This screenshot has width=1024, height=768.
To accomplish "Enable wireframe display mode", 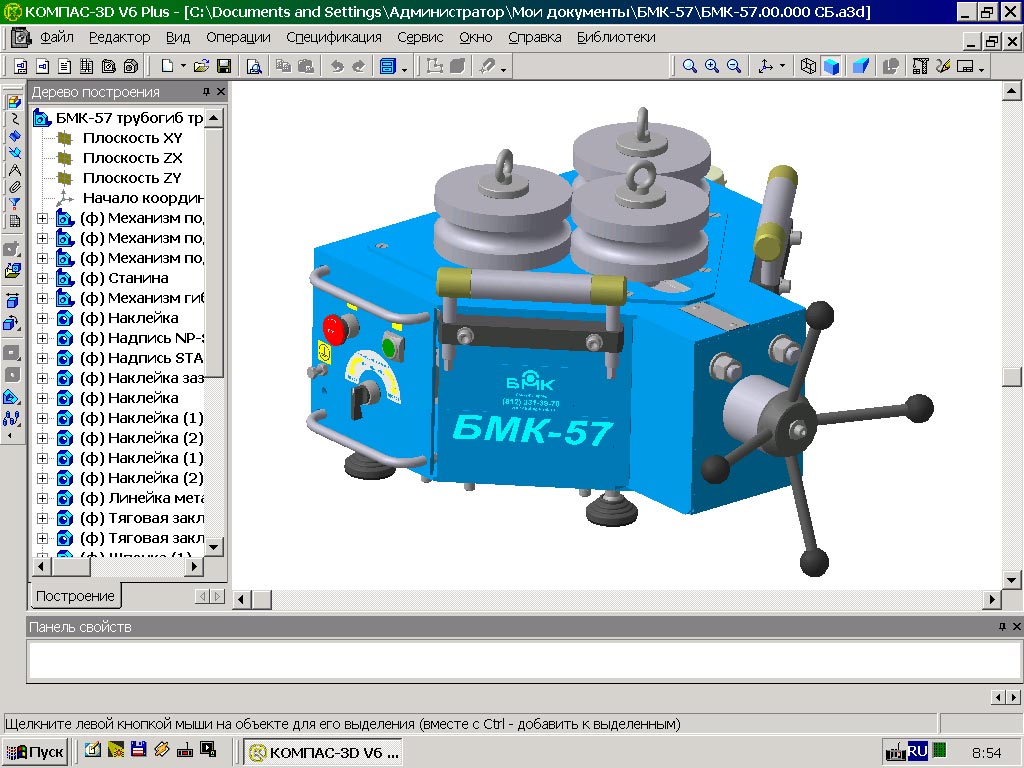I will click(808, 66).
